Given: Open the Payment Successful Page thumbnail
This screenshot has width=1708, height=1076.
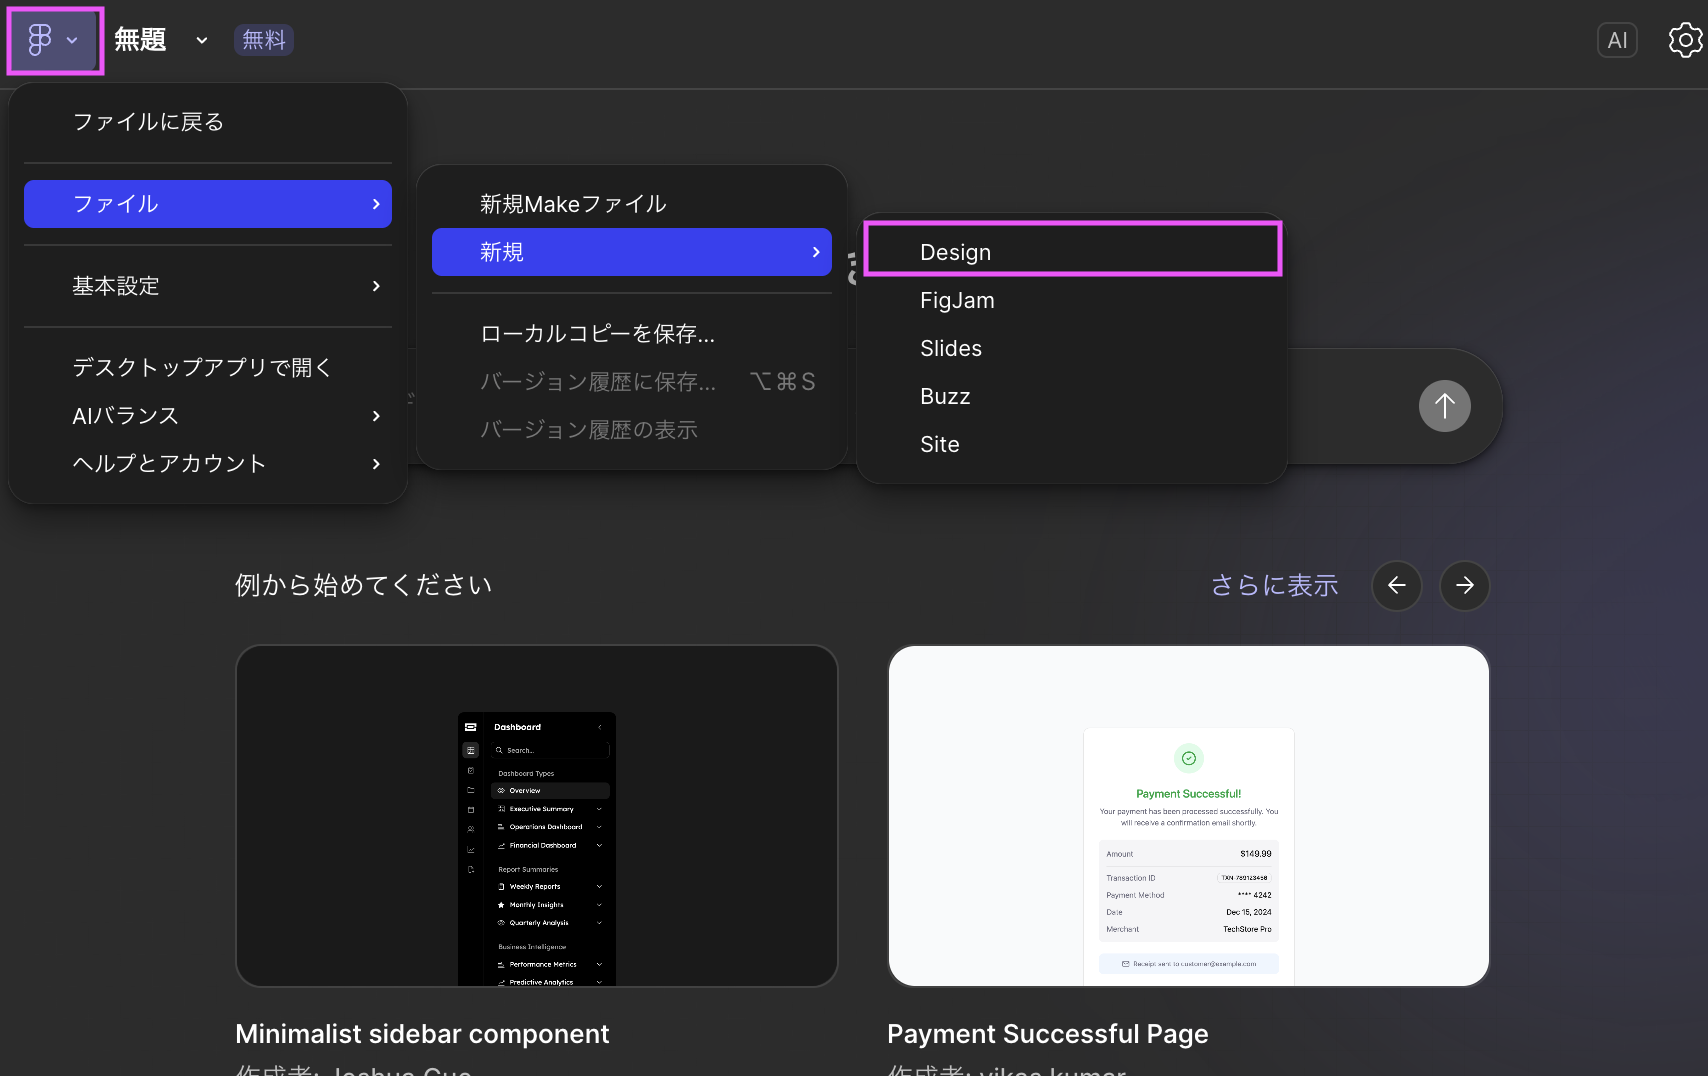Looking at the screenshot, I should pos(1188,815).
